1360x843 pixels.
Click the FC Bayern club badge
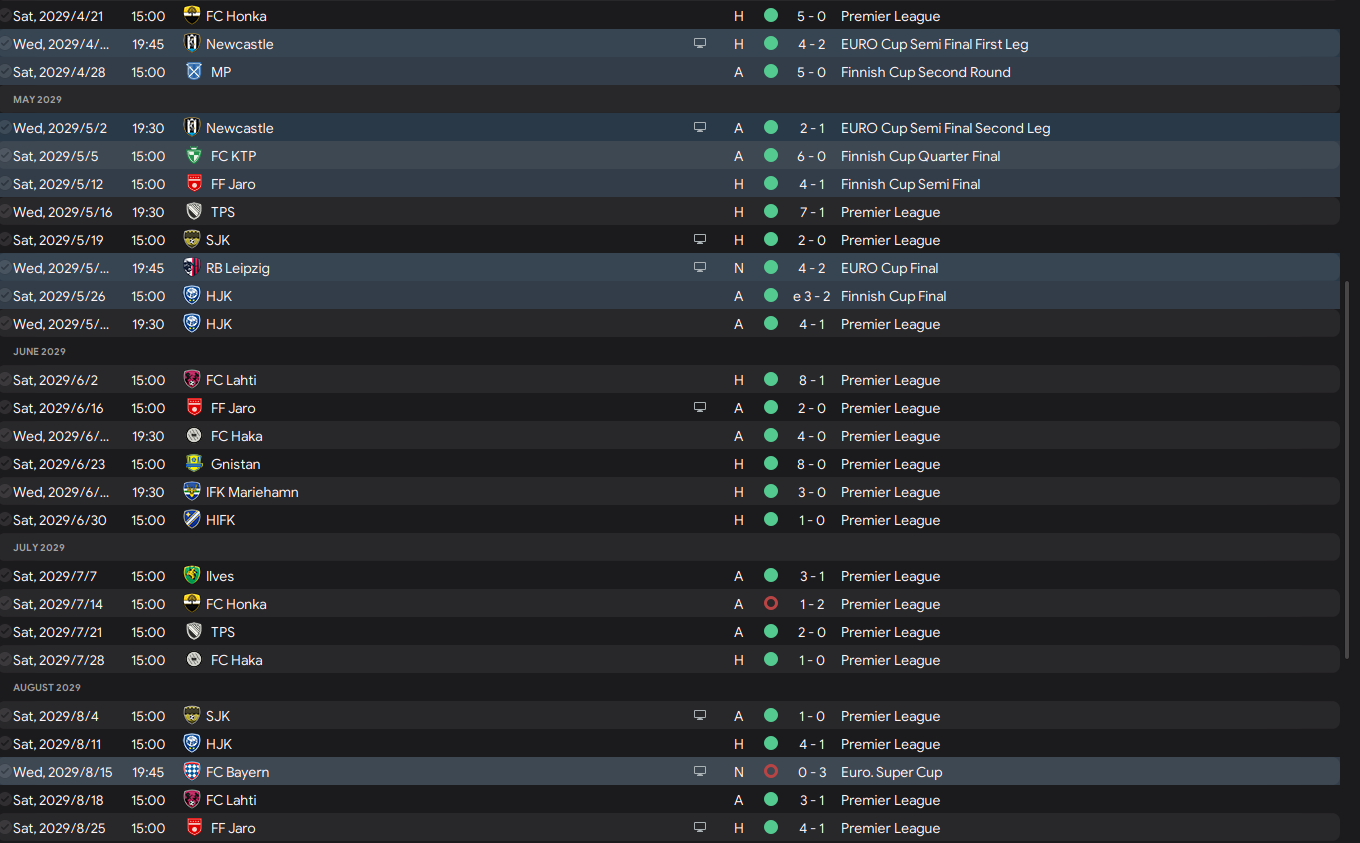[x=192, y=772]
